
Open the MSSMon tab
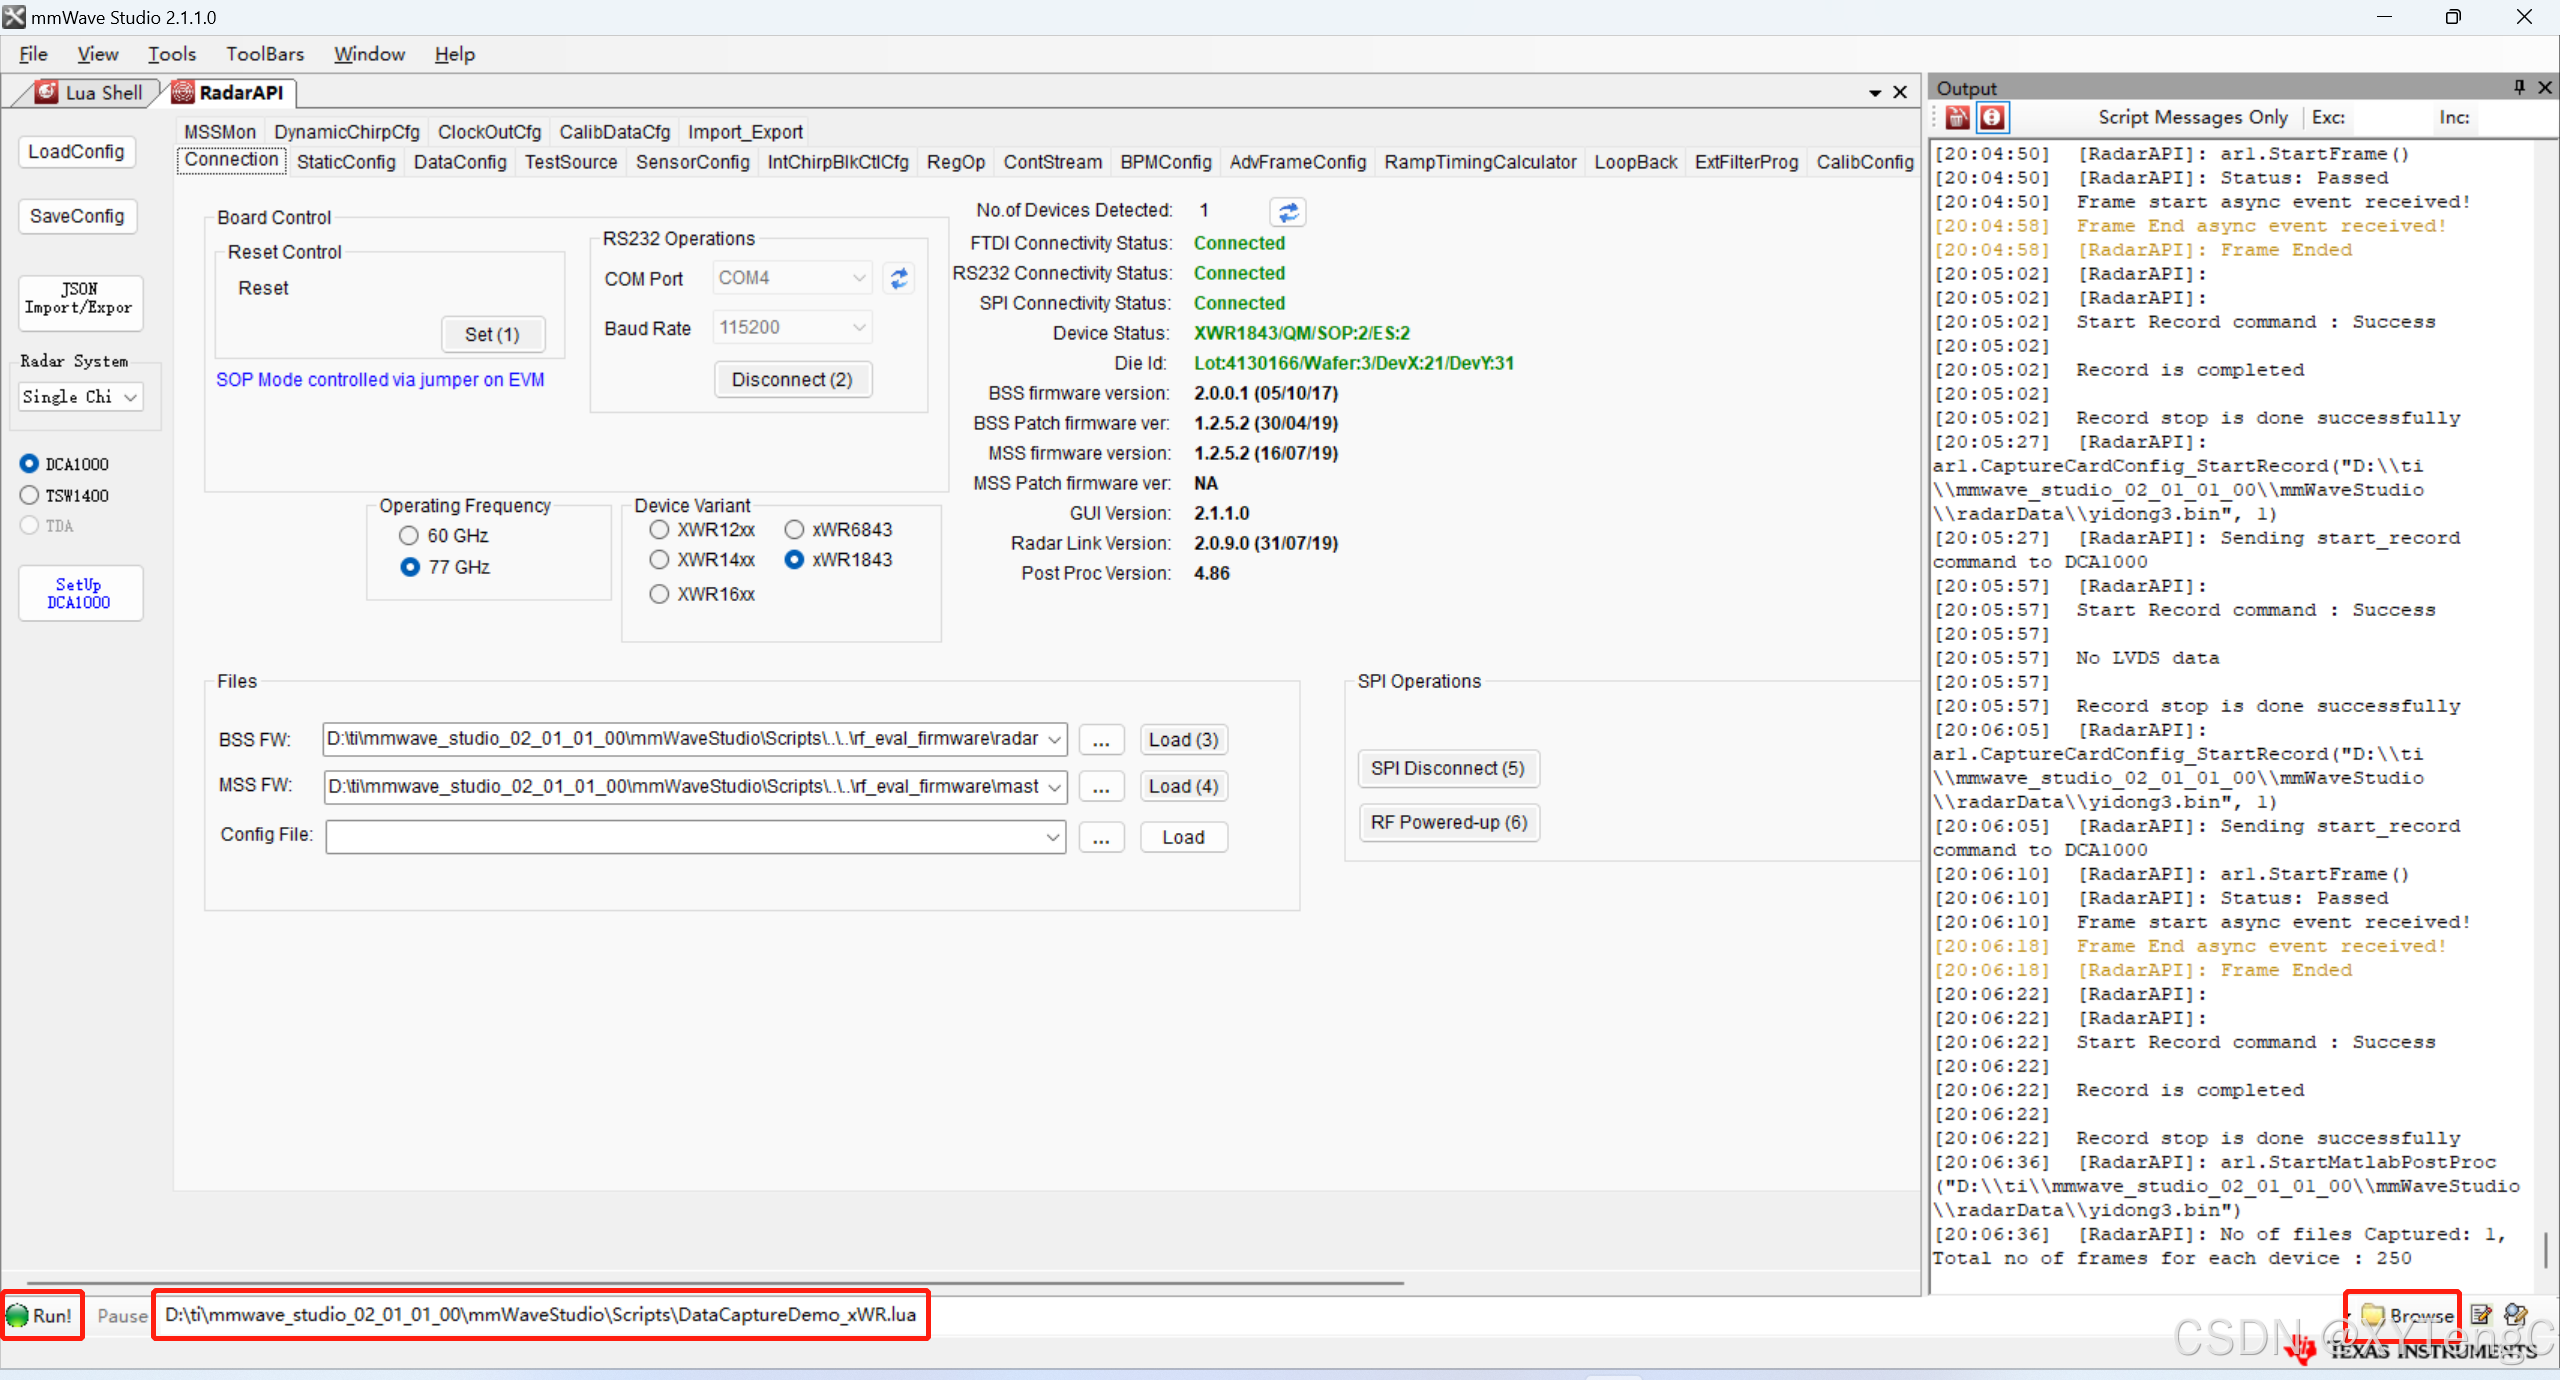(x=220, y=132)
